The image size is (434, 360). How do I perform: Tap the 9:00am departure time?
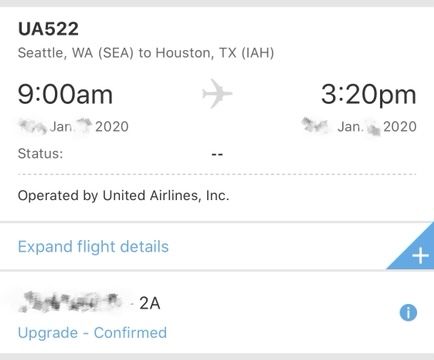65,94
